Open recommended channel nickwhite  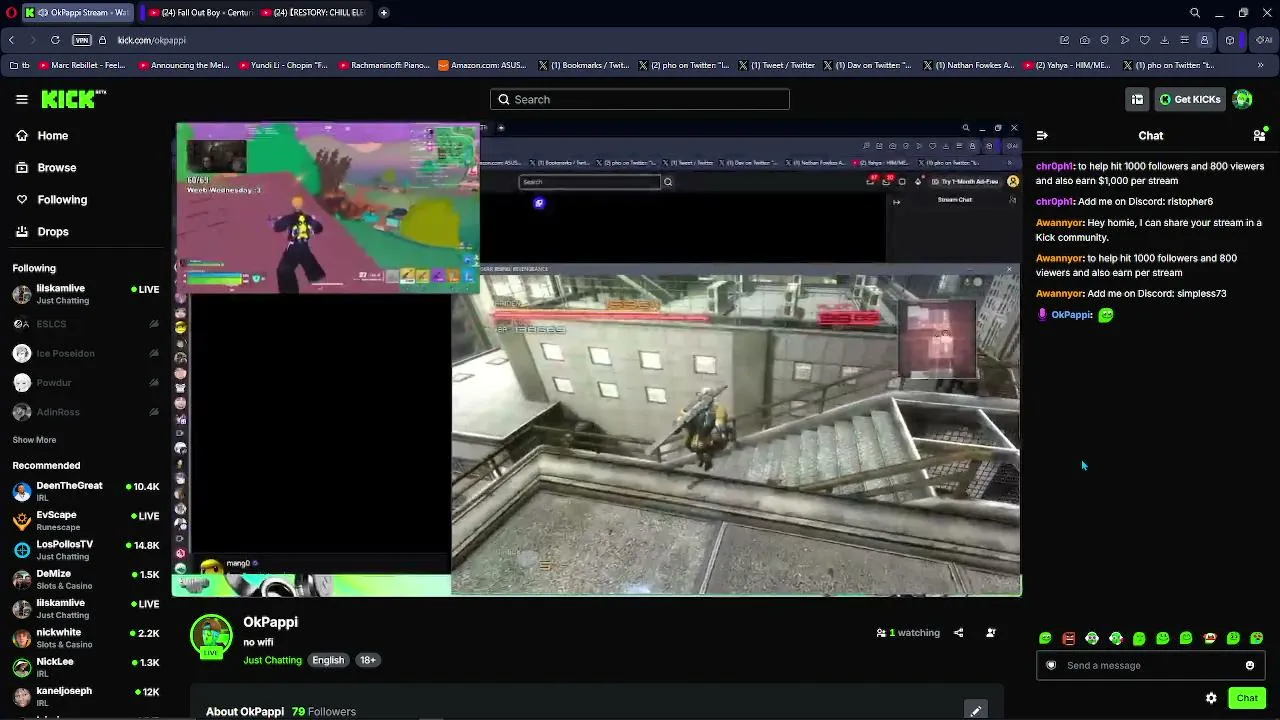87,637
